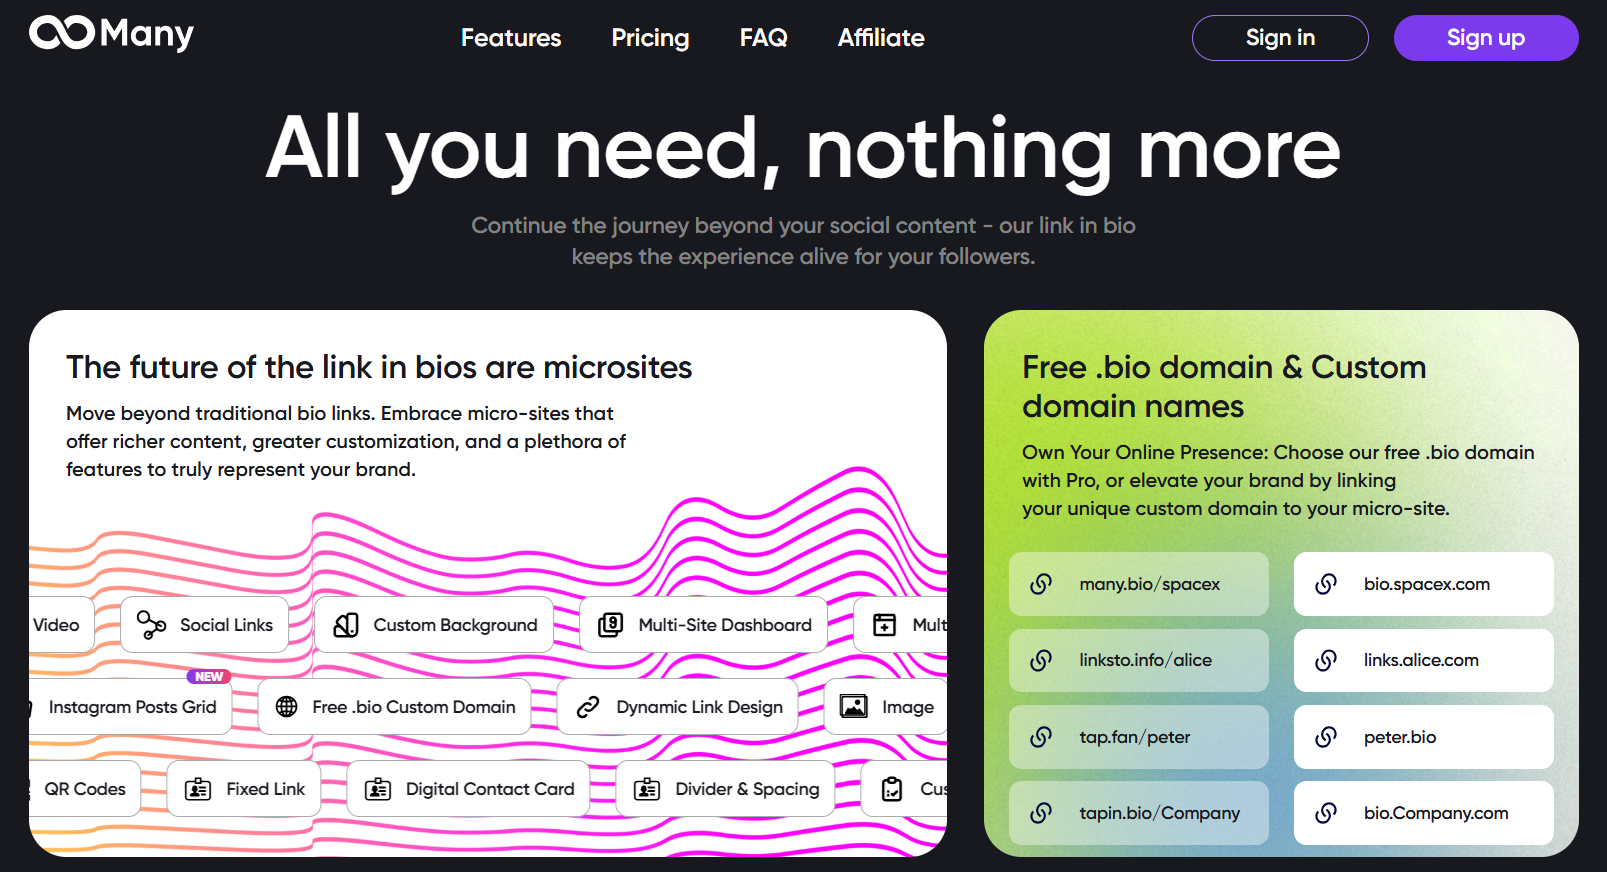The image size is (1607, 872).
Task: Click the Dynamic Link Design chain icon
Action: (x=588, y=707)
